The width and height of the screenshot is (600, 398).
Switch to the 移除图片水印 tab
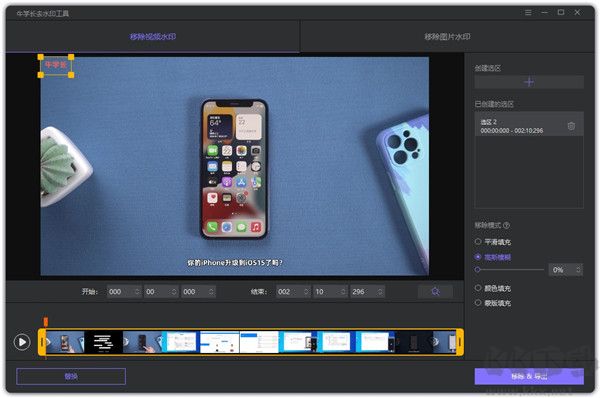tap(447, 37)
